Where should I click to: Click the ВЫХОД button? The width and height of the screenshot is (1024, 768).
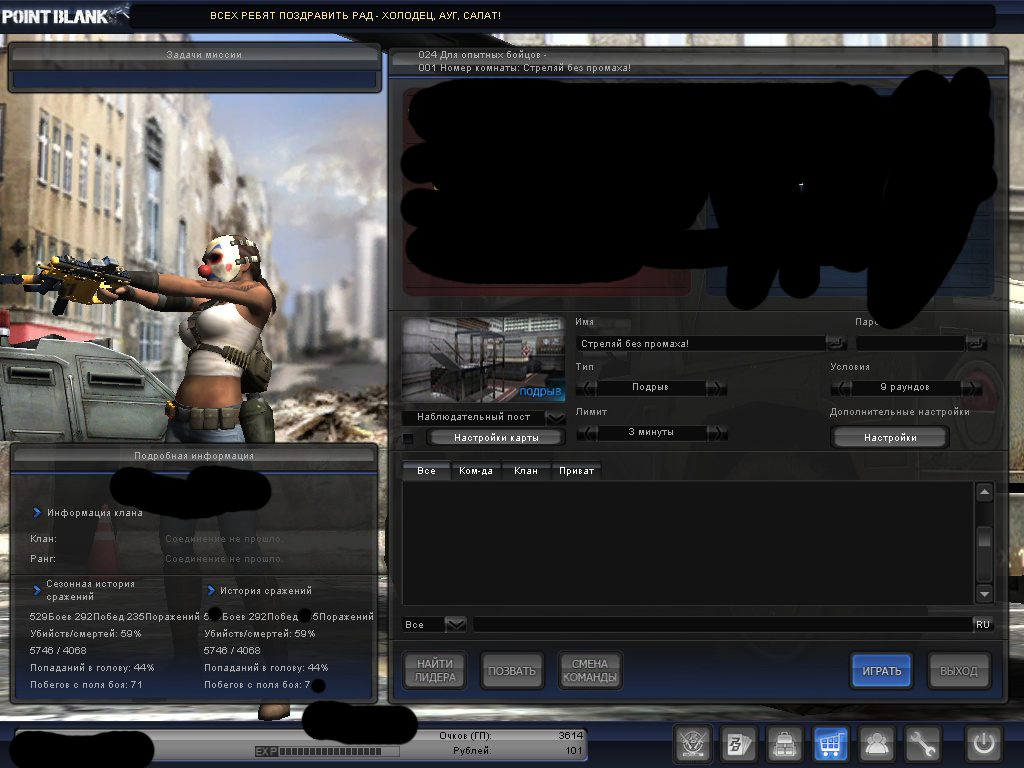[x=959, y=671]
